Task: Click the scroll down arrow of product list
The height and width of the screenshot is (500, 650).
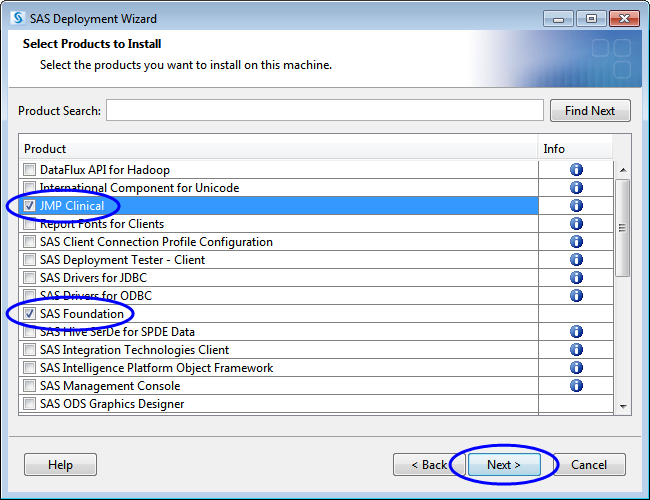Action: click(x=623, y=406)
